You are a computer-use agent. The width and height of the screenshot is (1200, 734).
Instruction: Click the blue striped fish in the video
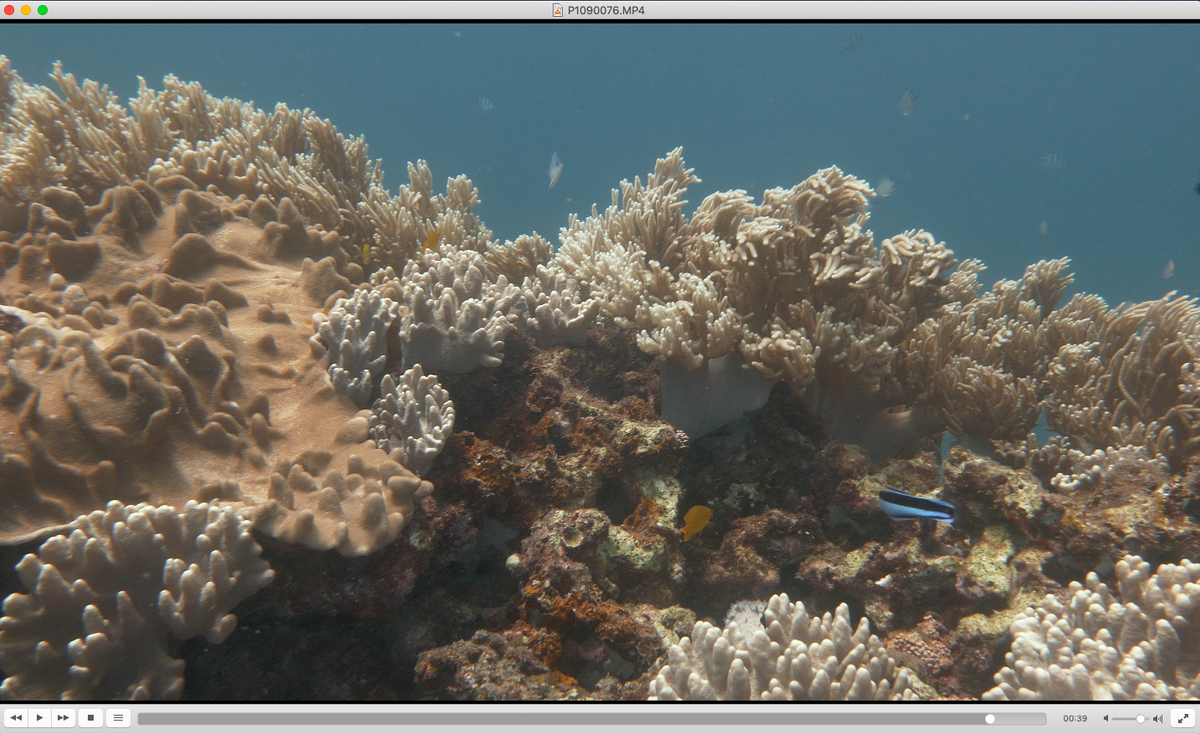tap(917, 506)
